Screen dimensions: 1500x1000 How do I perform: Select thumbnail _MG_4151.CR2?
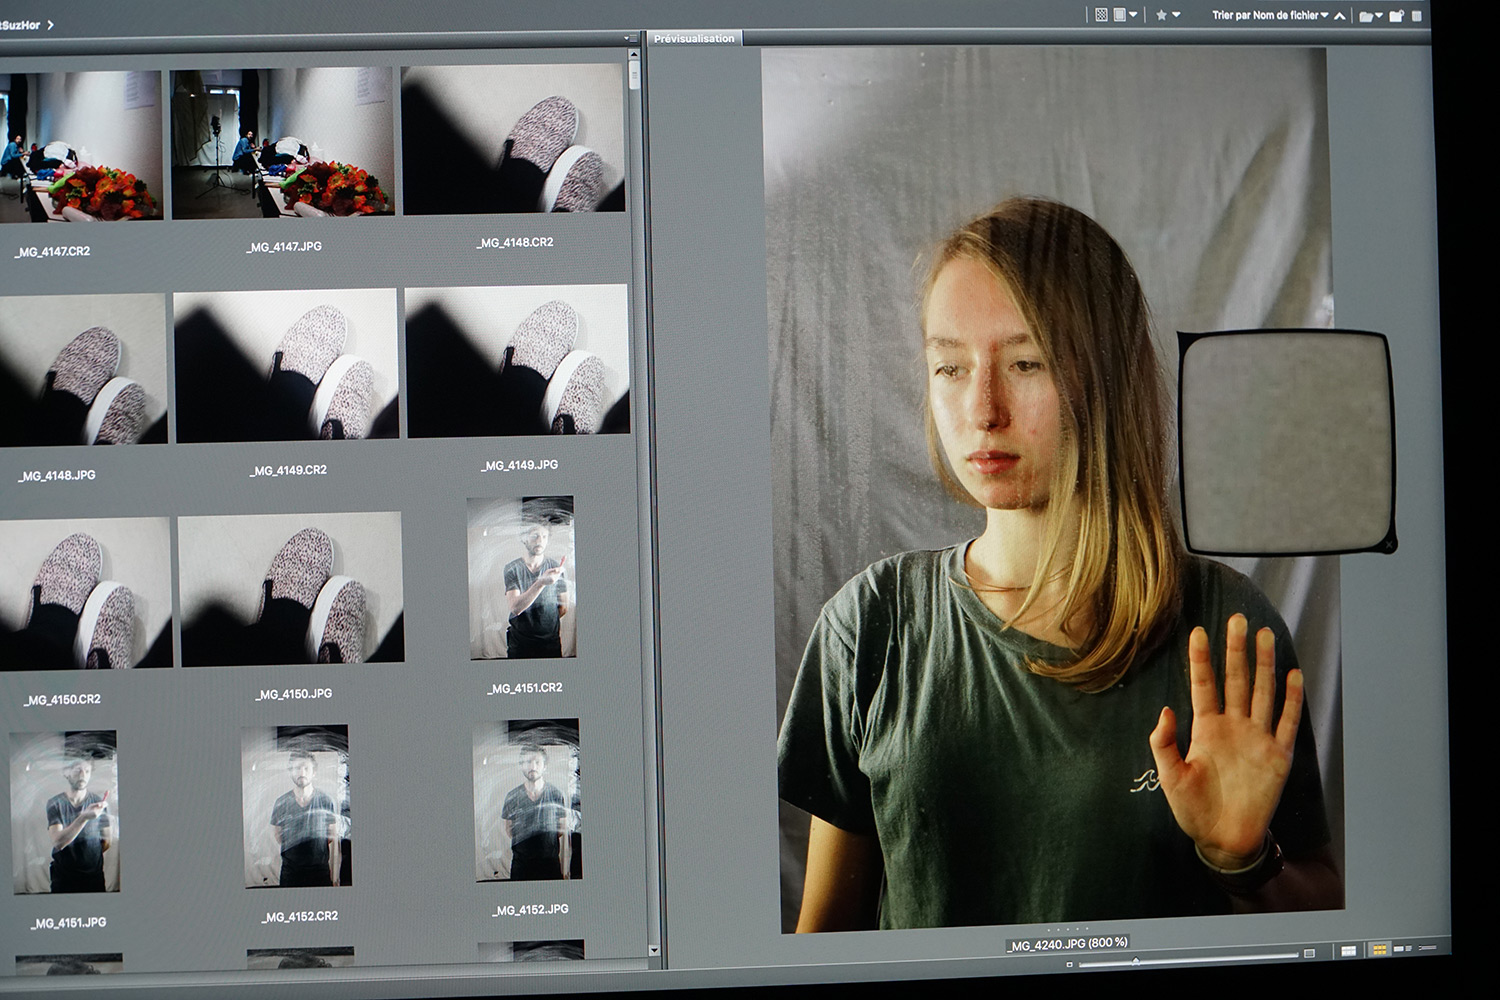[521, 578]
